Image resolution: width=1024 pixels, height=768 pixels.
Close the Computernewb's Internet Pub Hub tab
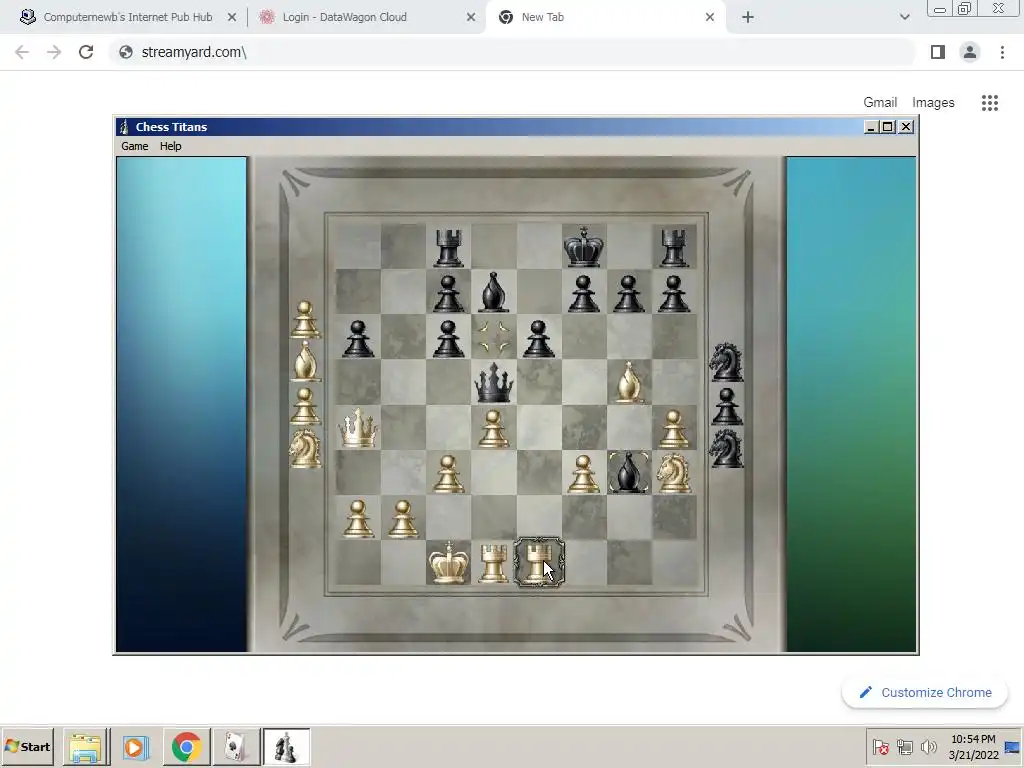point(232,18)
